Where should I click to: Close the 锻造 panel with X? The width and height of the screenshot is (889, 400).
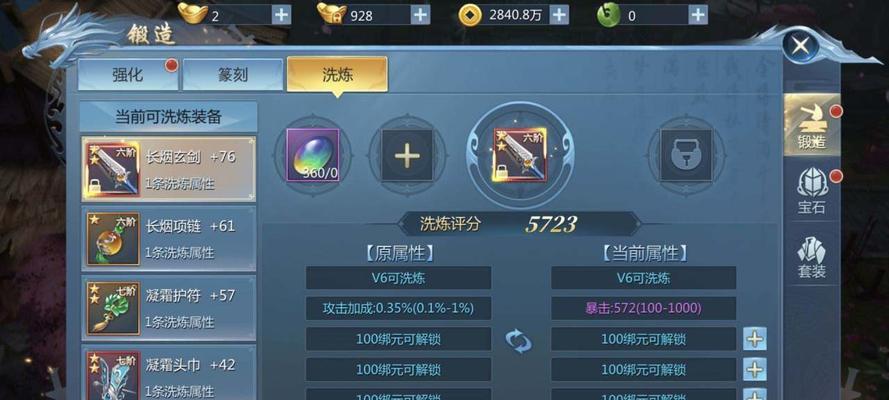pos(801,44)
